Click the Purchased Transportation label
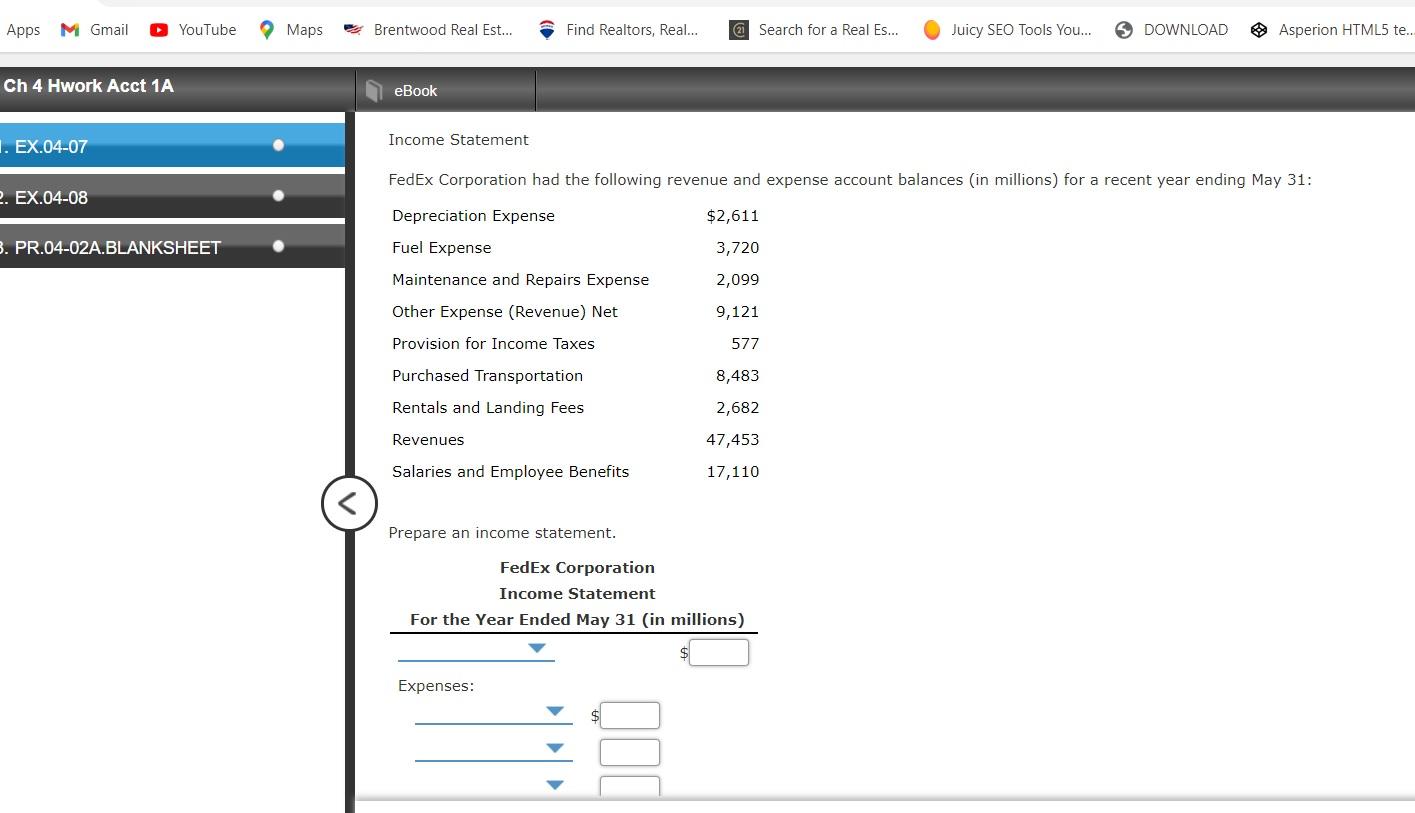Screen dimensions: 1415x813 click(x=487, y=376)
